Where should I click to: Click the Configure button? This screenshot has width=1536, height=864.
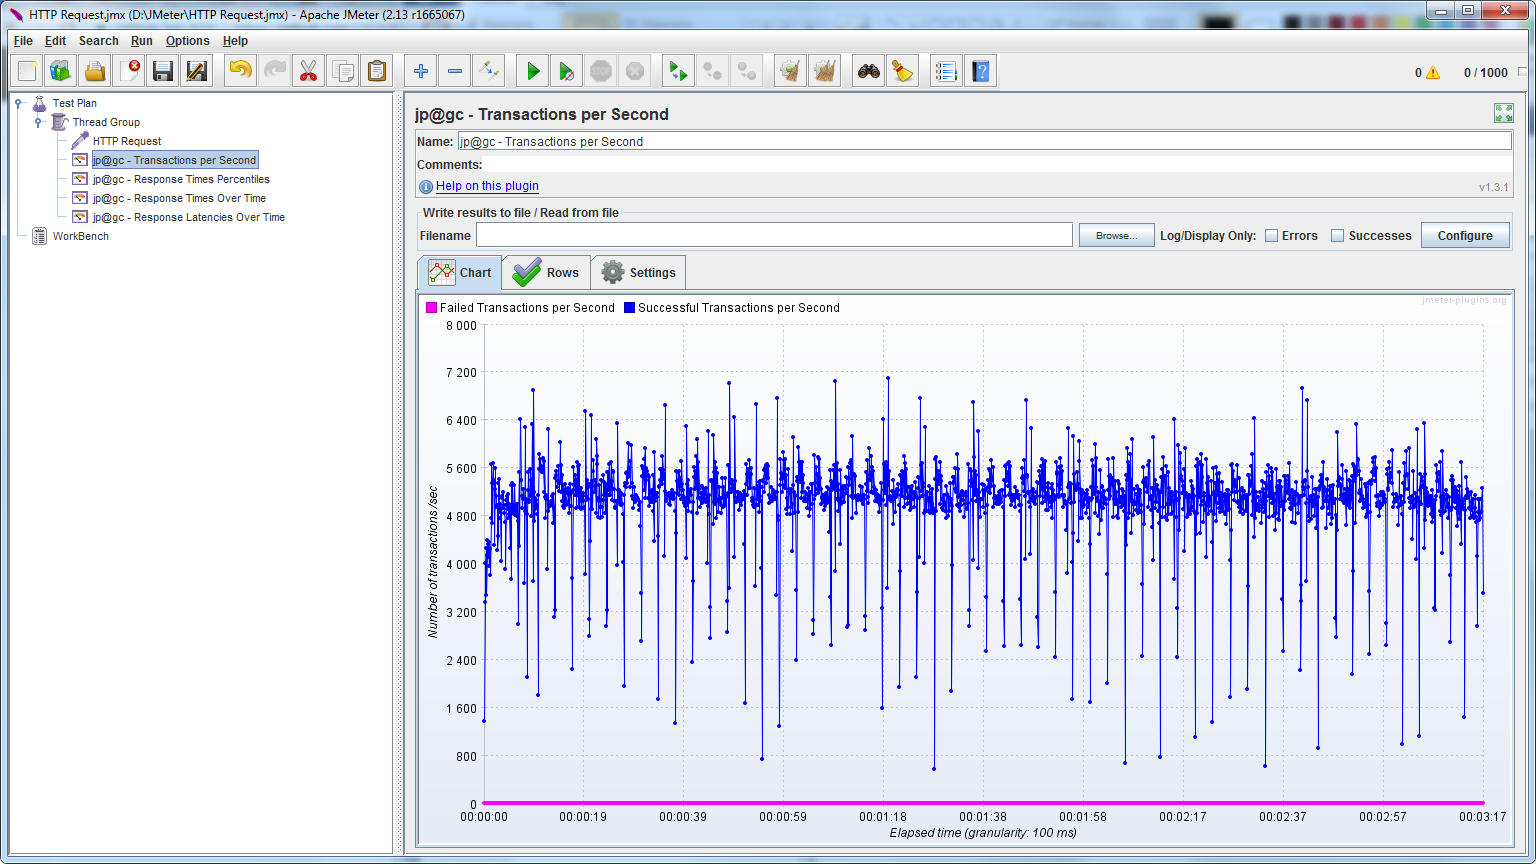(1465, 236)
